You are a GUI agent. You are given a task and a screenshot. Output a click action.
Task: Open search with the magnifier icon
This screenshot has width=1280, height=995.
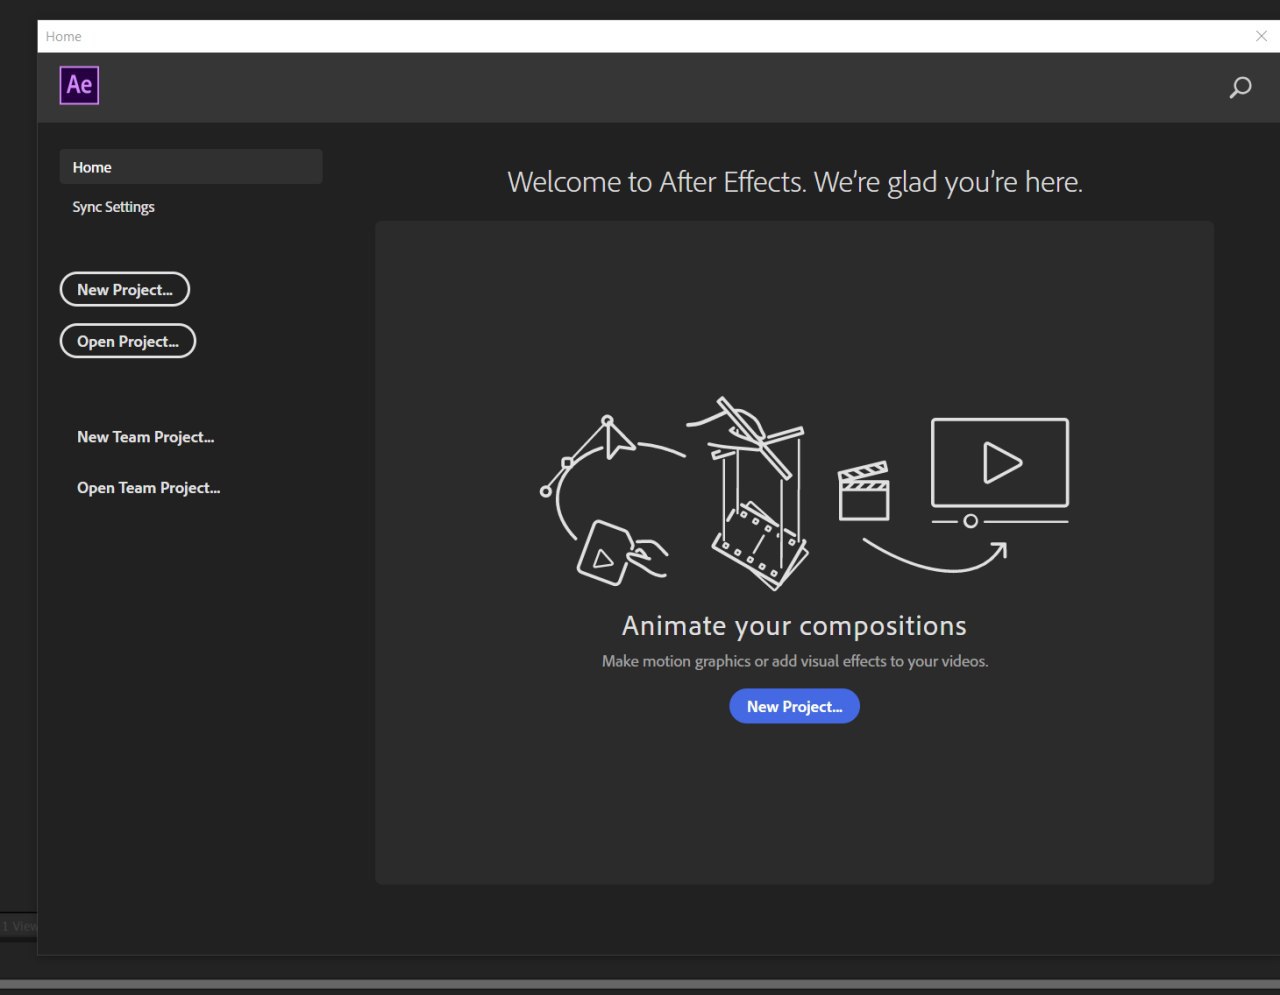coord(1240,88)
